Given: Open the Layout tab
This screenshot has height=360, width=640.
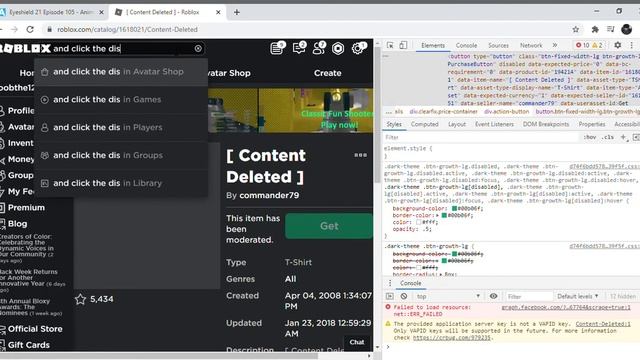Looking at the screenshot, I should coord(457,124).
